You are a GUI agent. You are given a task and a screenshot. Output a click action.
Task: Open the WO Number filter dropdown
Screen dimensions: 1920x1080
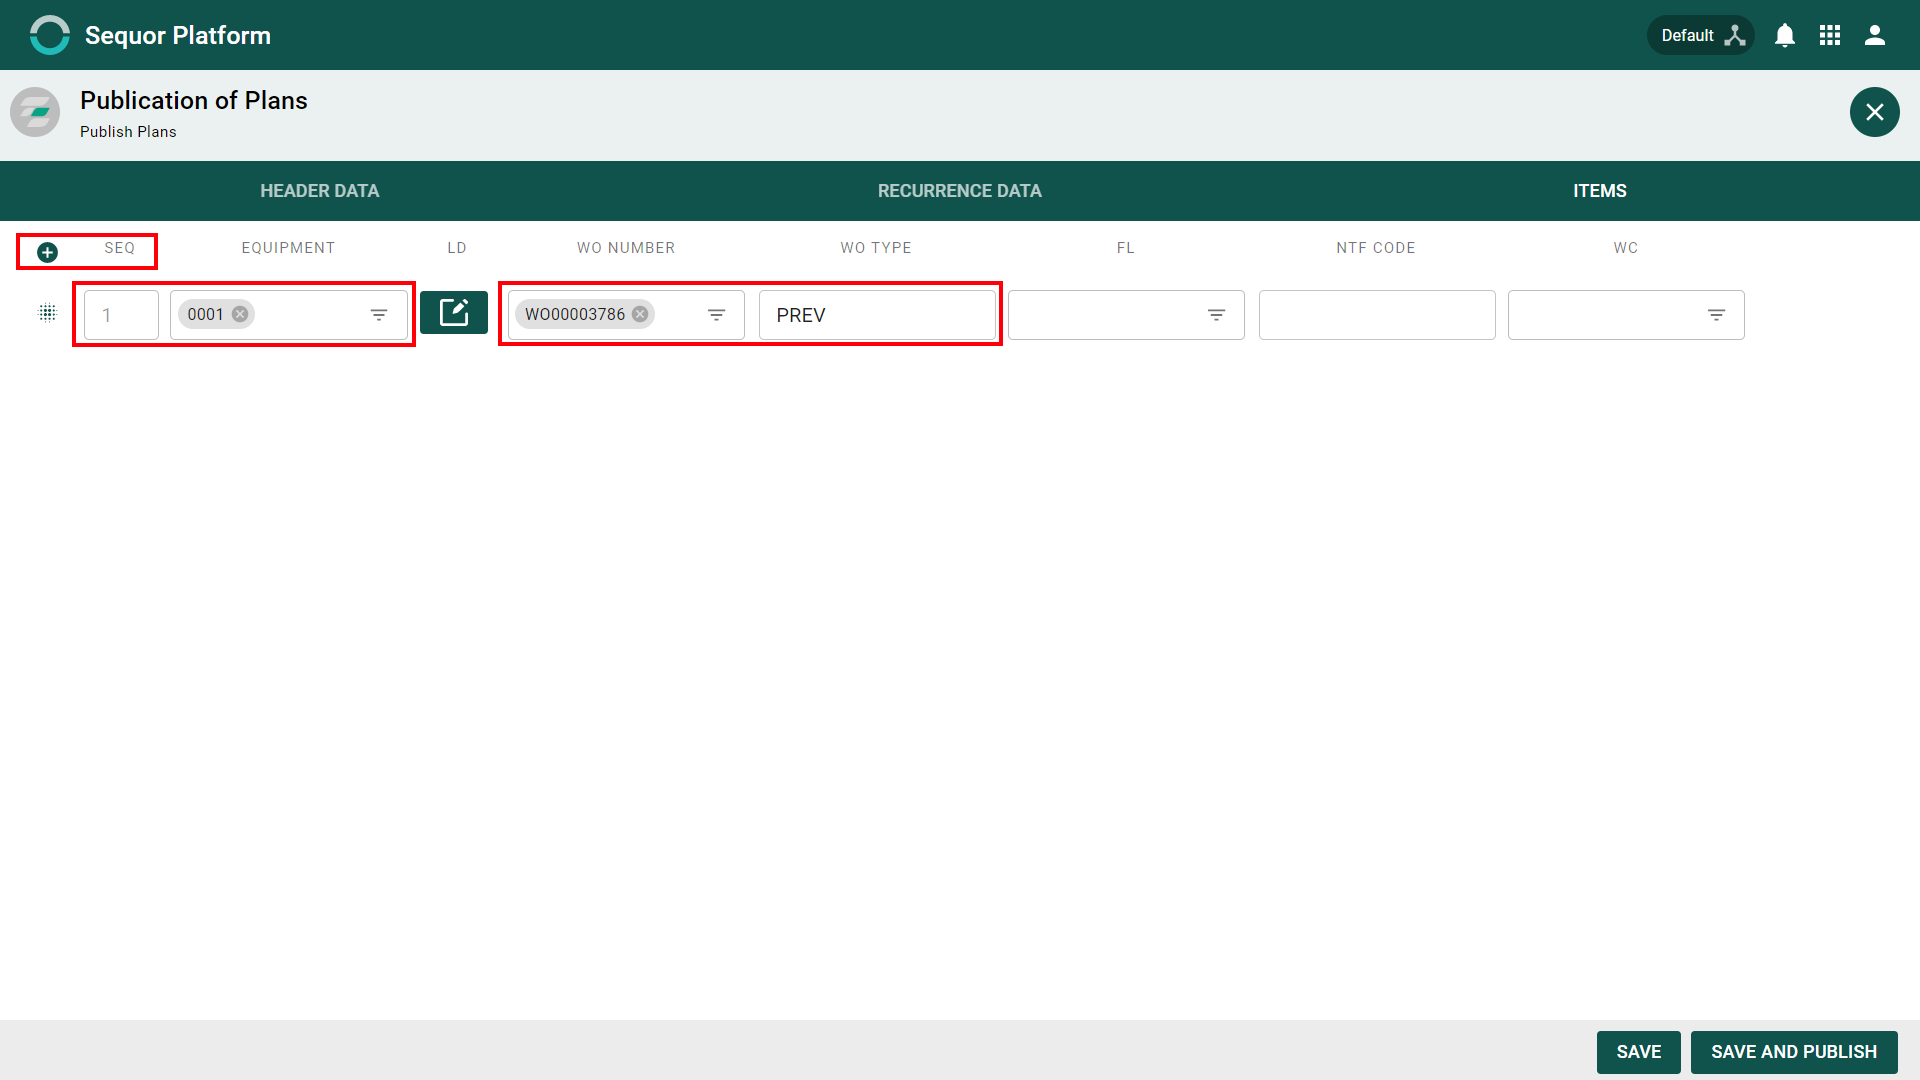(717, 315)
